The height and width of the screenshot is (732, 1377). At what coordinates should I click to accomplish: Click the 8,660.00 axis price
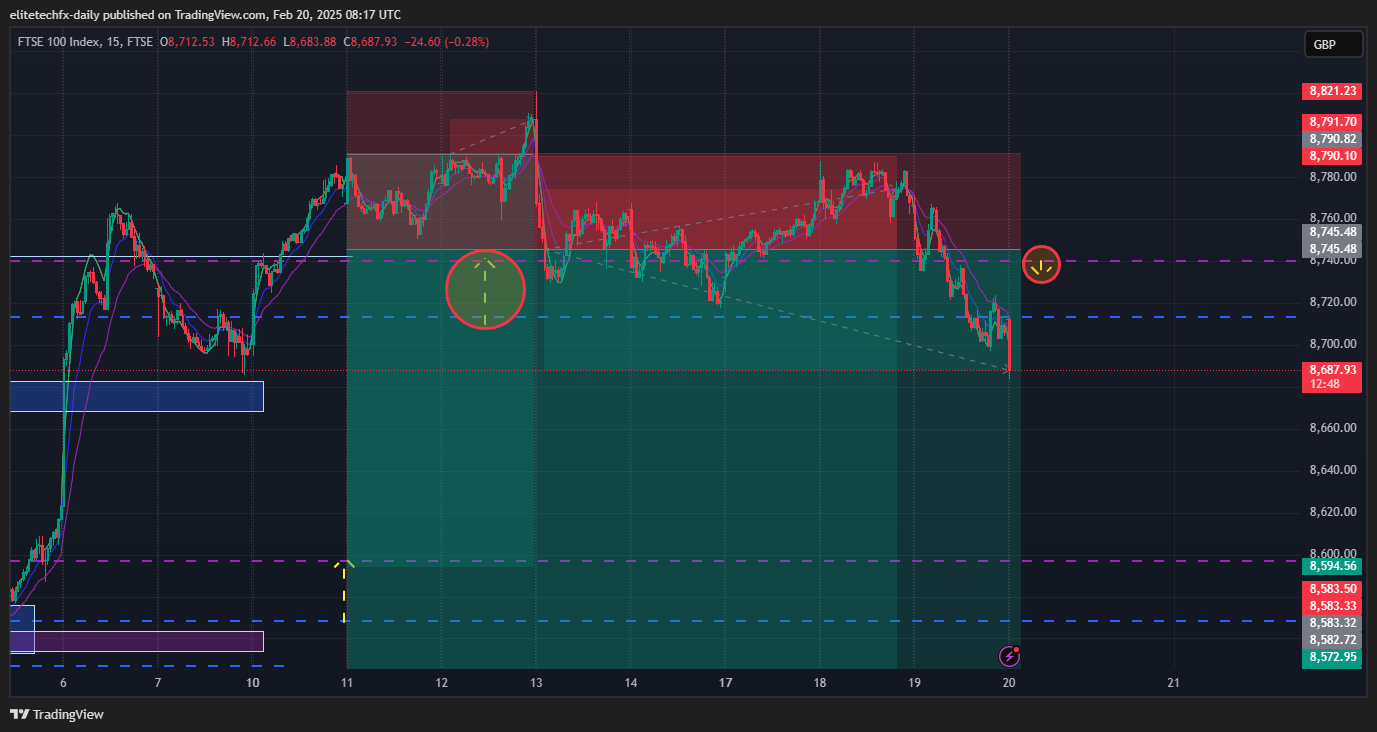pyautogui.click(x=1332, y=428)
